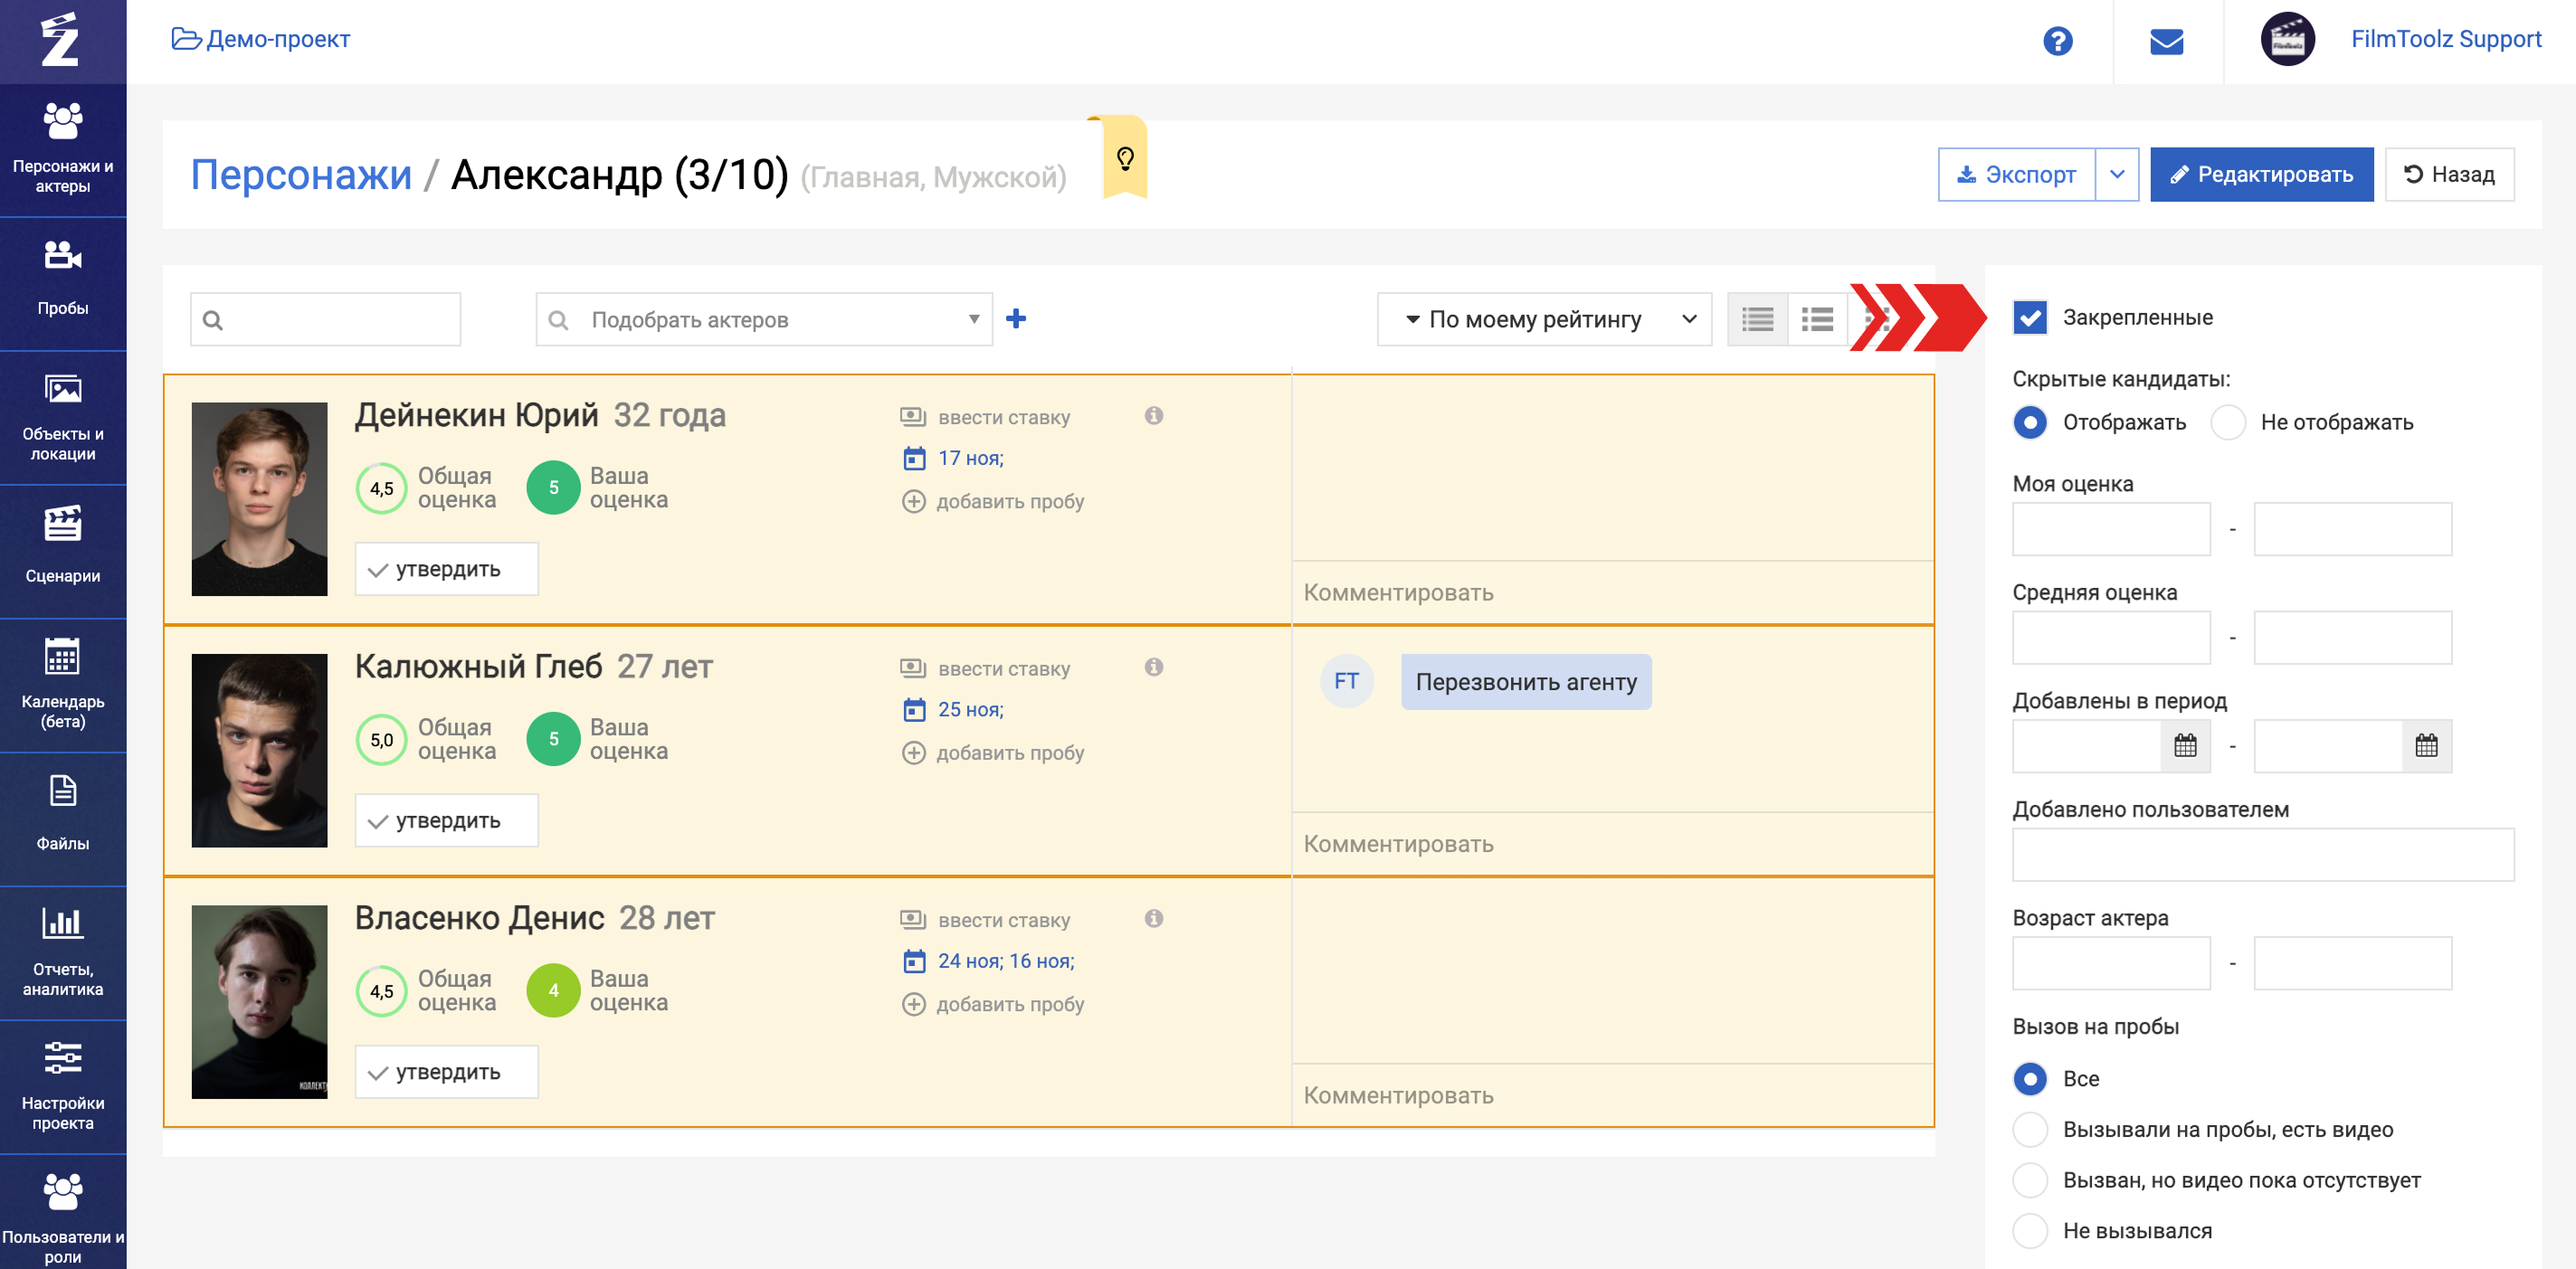This screenshot has height=1269, width=2576.
Task: Switch to compact list view icon
Action: tap(1757, 319)
